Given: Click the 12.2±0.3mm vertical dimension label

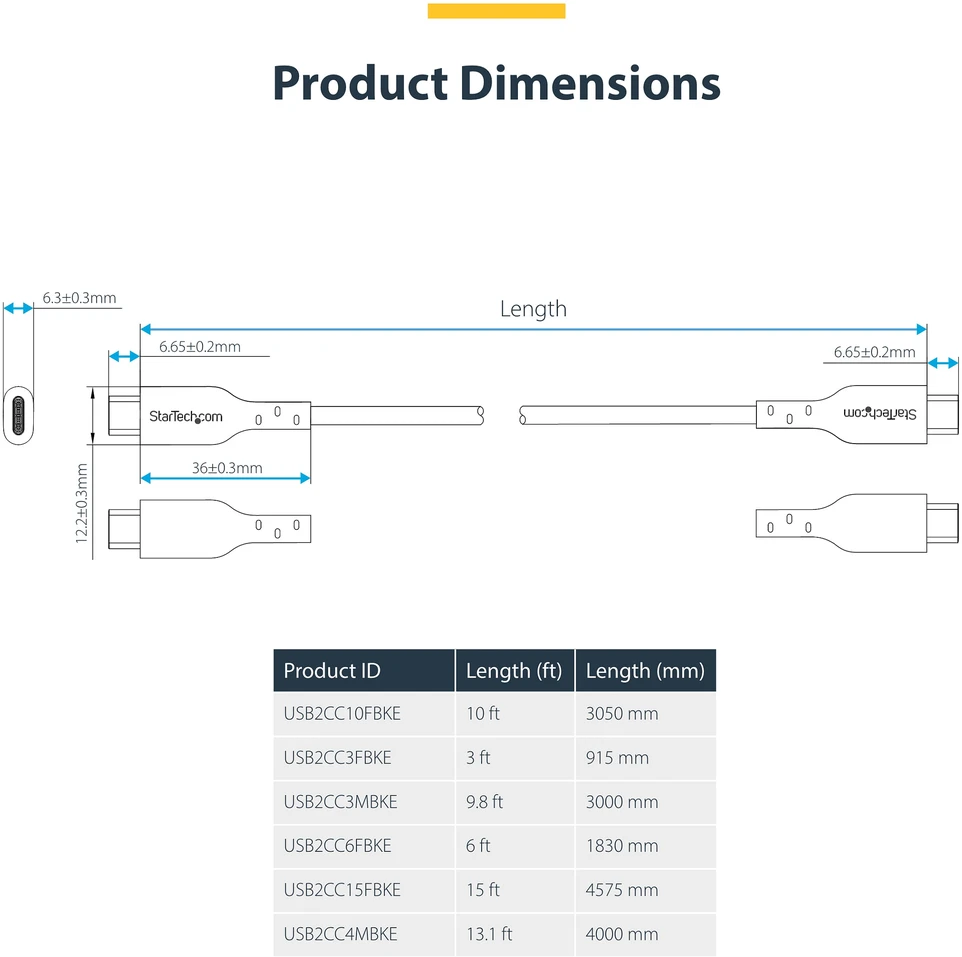Looking at the screenshot, I should 82,503.
